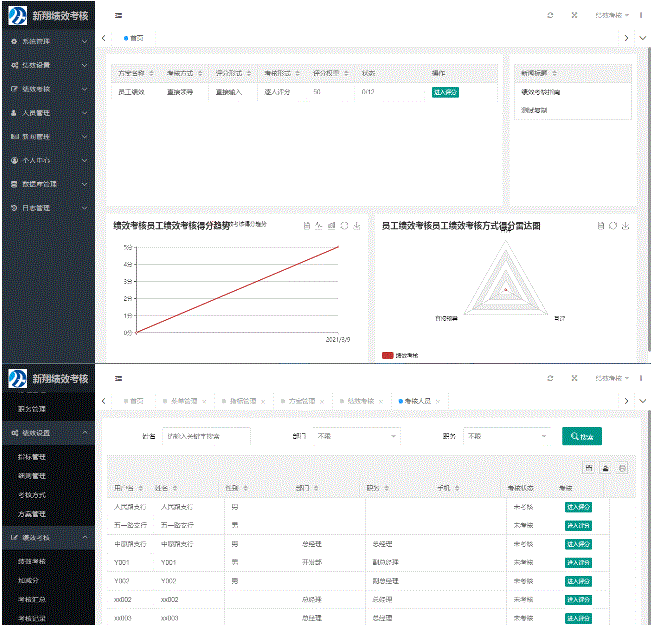Click the 人员管理 person icon in the sidebar
The width and height of the screenshot is (652, 625).
pos(14,113)
